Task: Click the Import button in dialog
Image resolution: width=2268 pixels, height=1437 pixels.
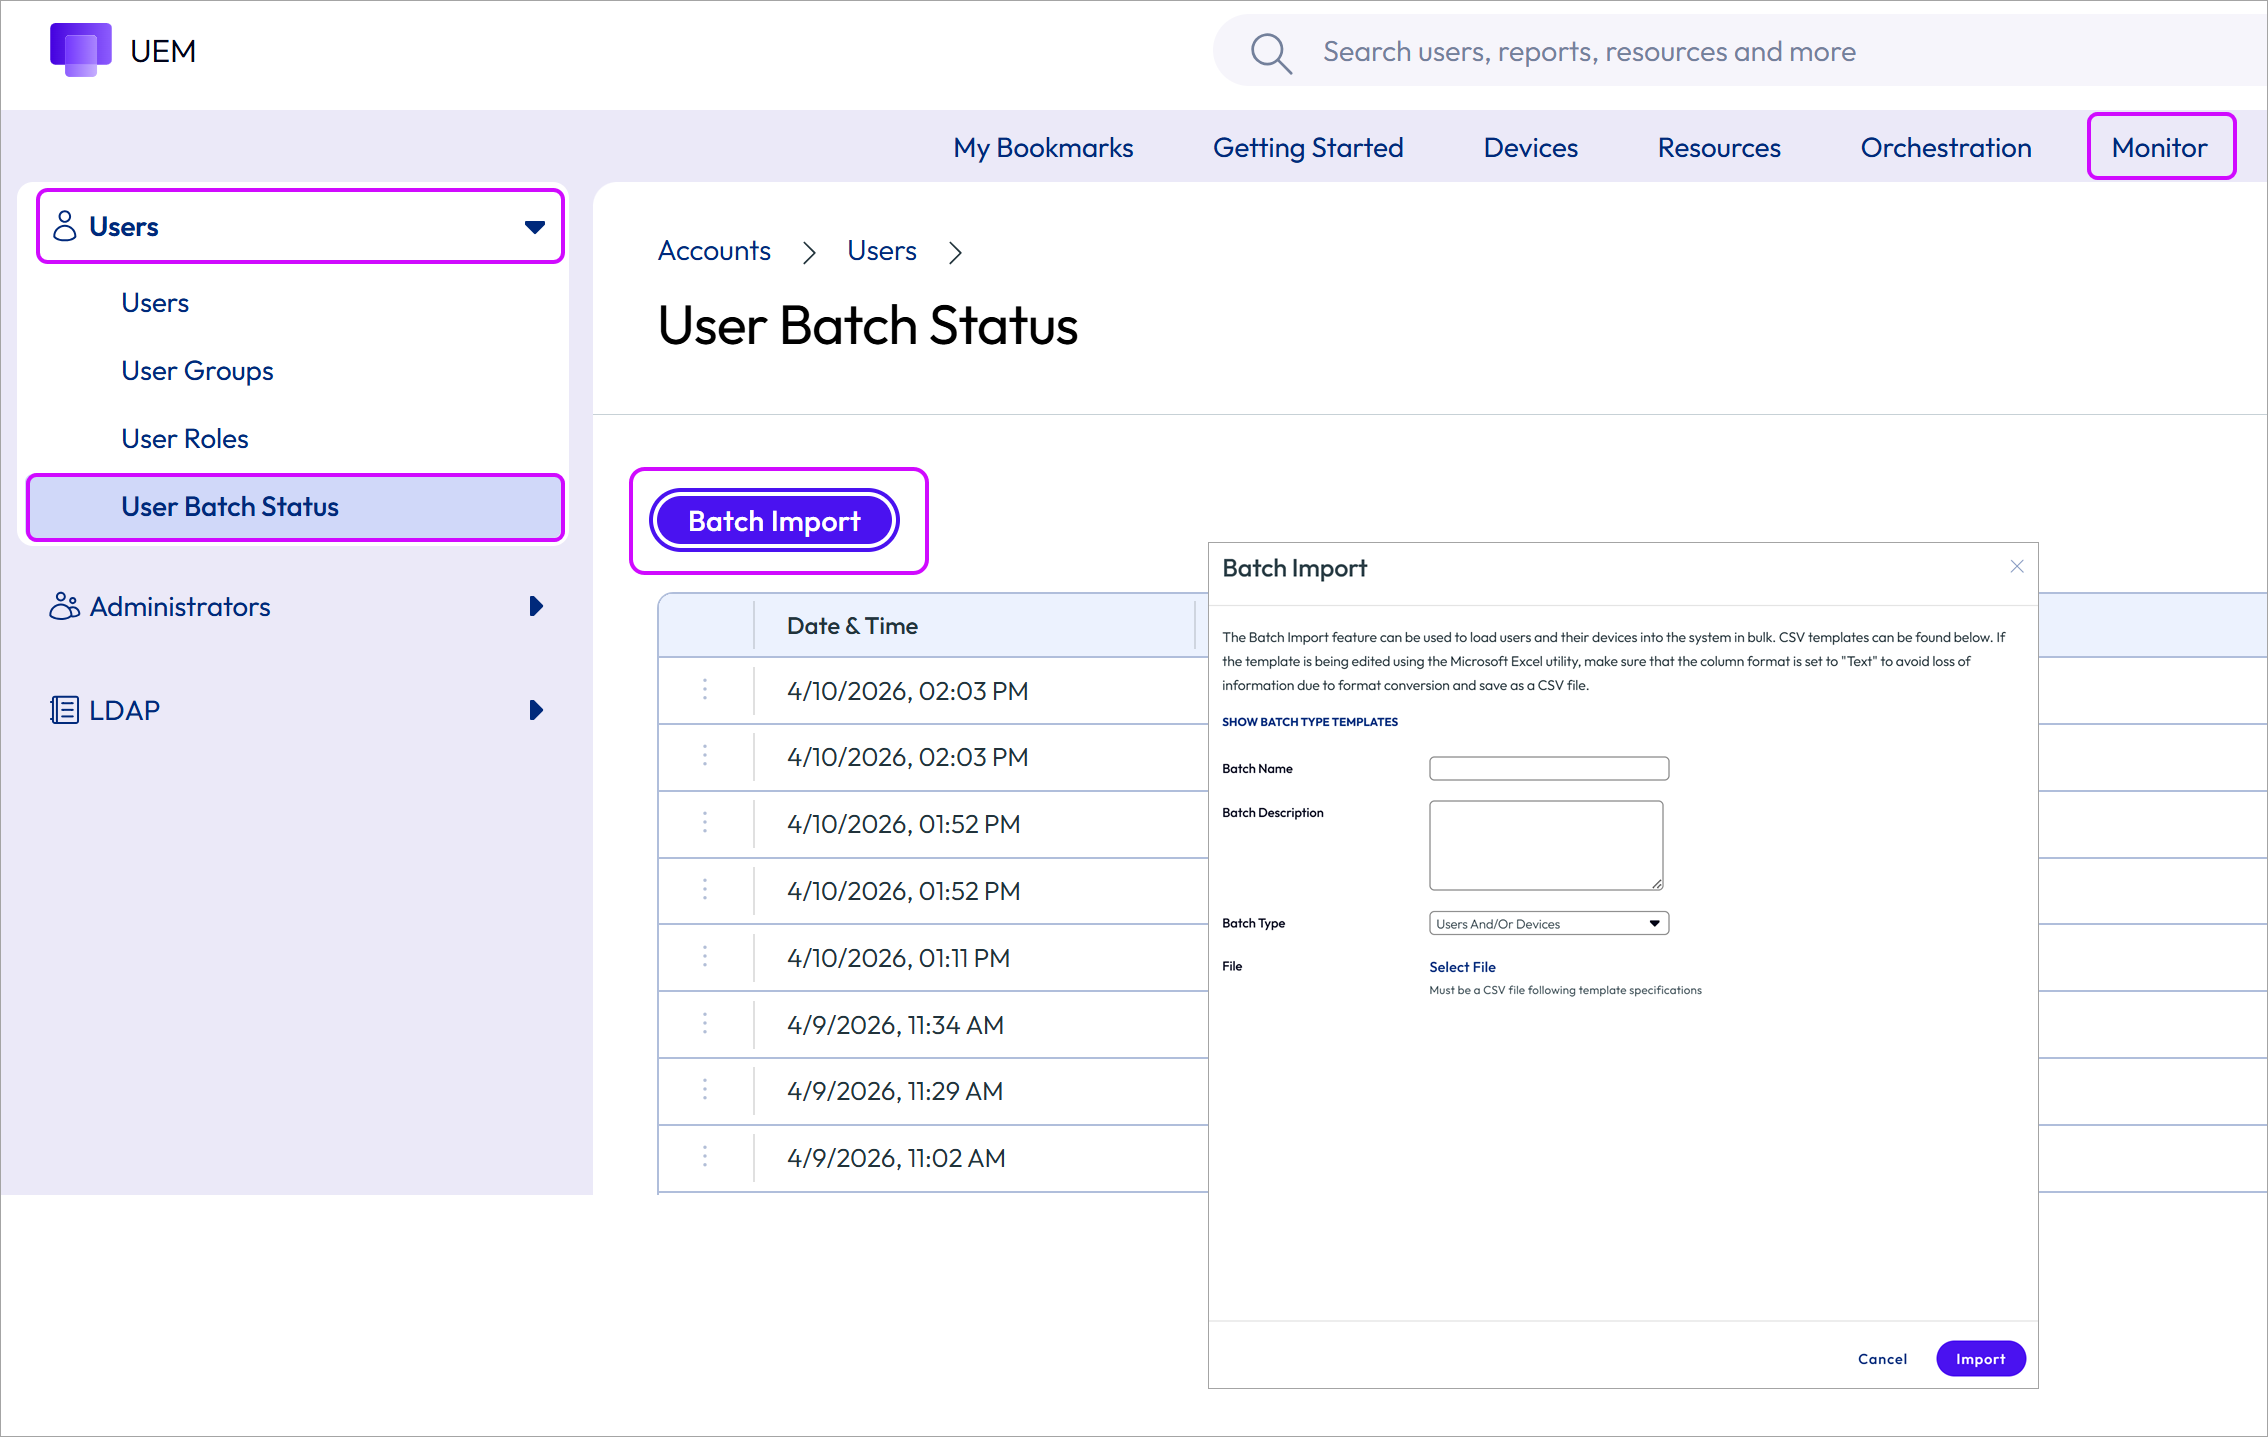Action: pyautogui.click(x=1980, y=1359)
